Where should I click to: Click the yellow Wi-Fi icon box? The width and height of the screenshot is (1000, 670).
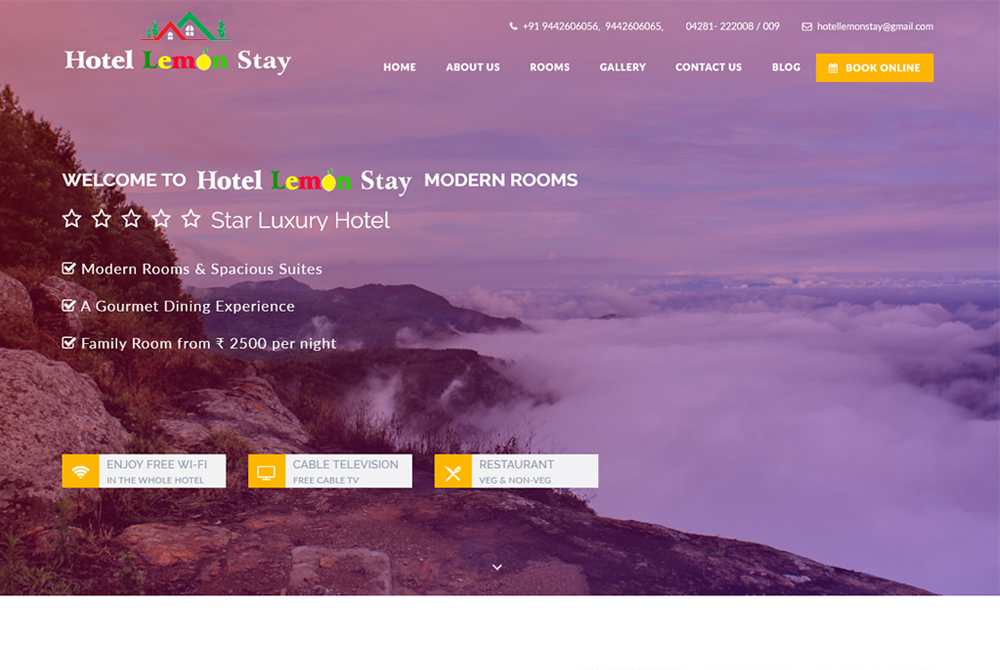tap(80, 471)
